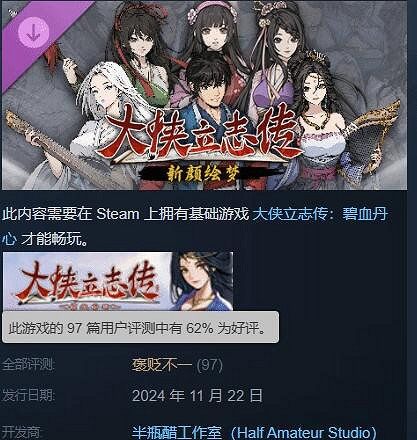
Task: Click the 新颜绘梦 subtitle in header art
Action: pyautogui.click(x=204, y=174)
